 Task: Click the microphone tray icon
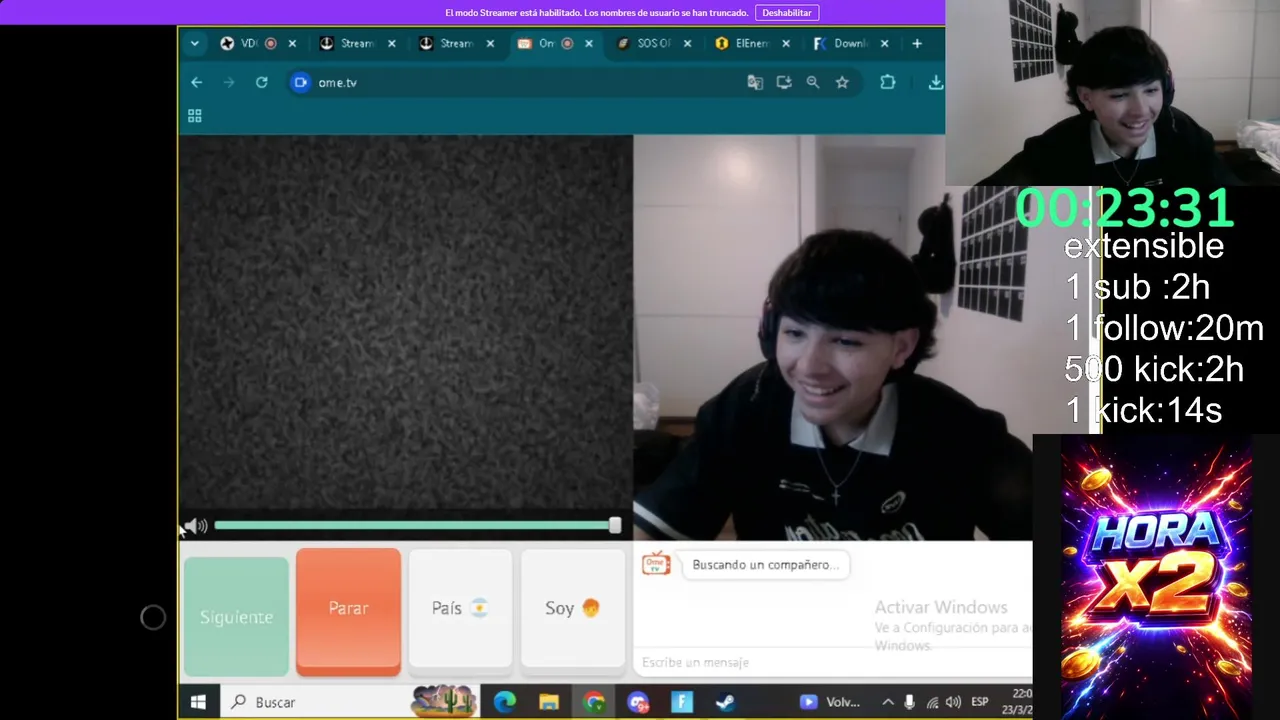[x=909, y=702]
